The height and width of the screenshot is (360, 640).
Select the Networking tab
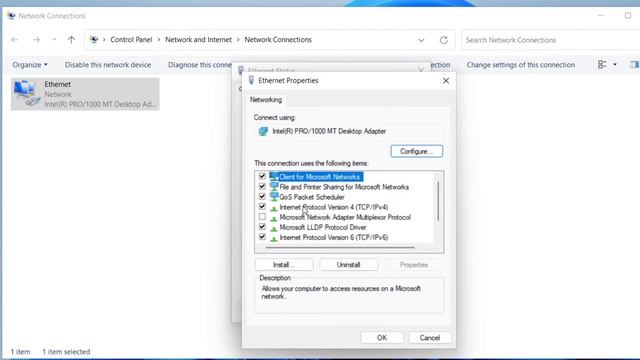(266, 100)
